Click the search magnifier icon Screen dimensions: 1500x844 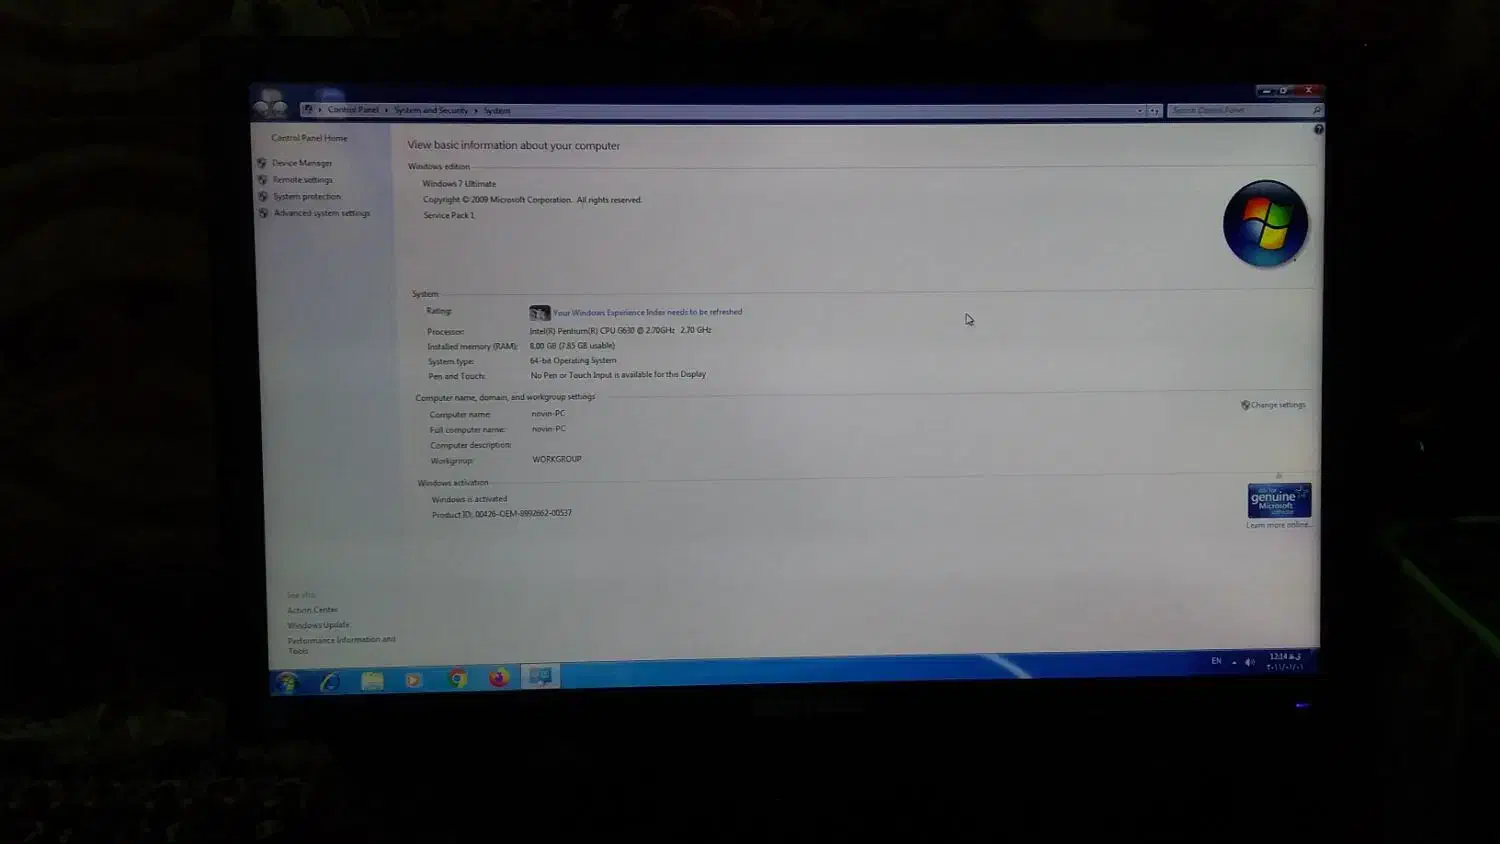[1316, 110]
